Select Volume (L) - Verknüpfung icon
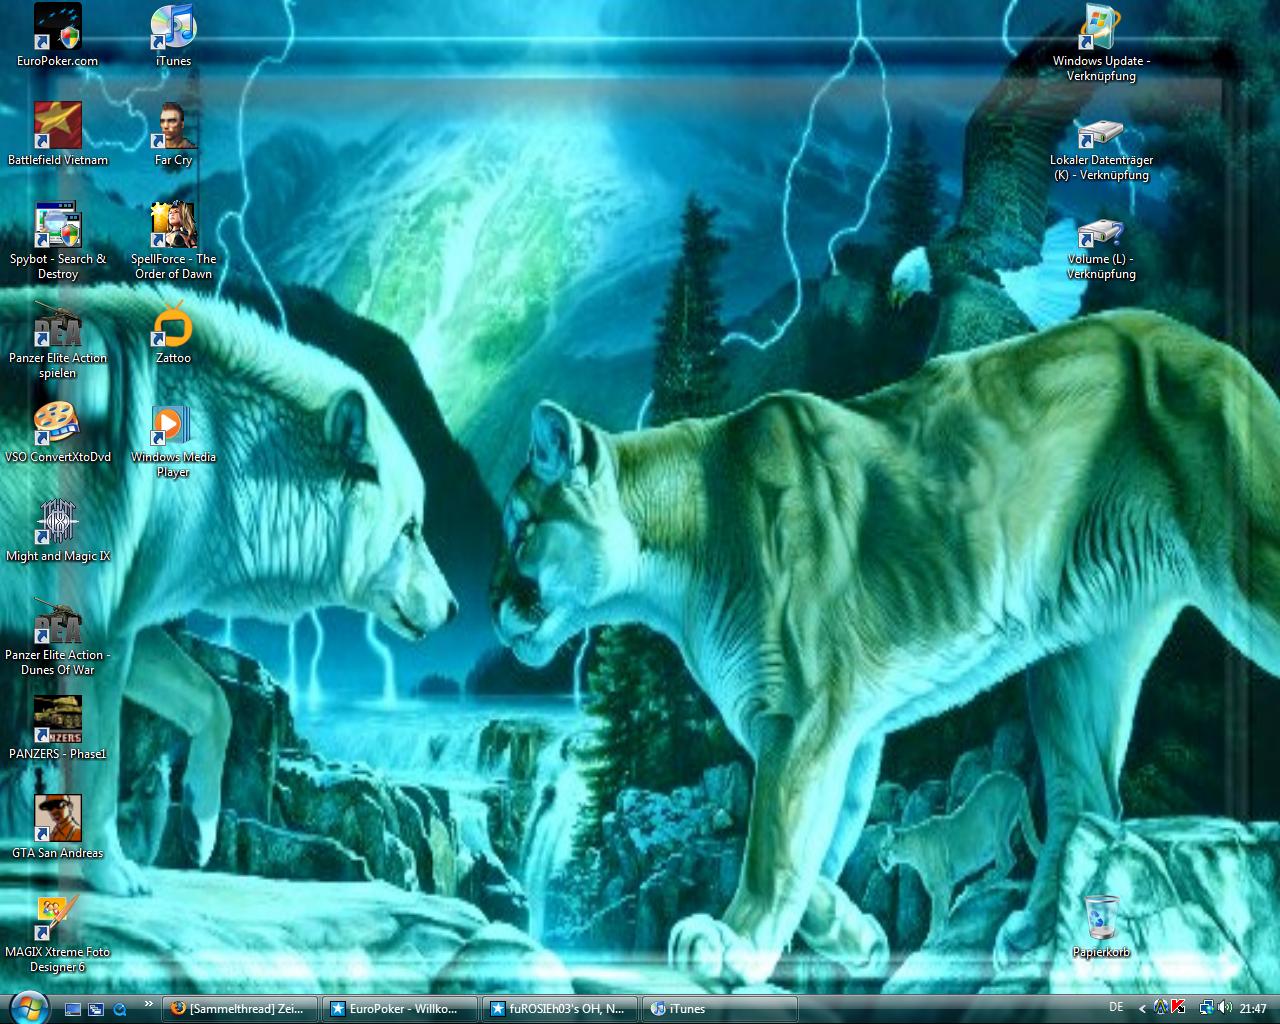 coord(1101,249)
